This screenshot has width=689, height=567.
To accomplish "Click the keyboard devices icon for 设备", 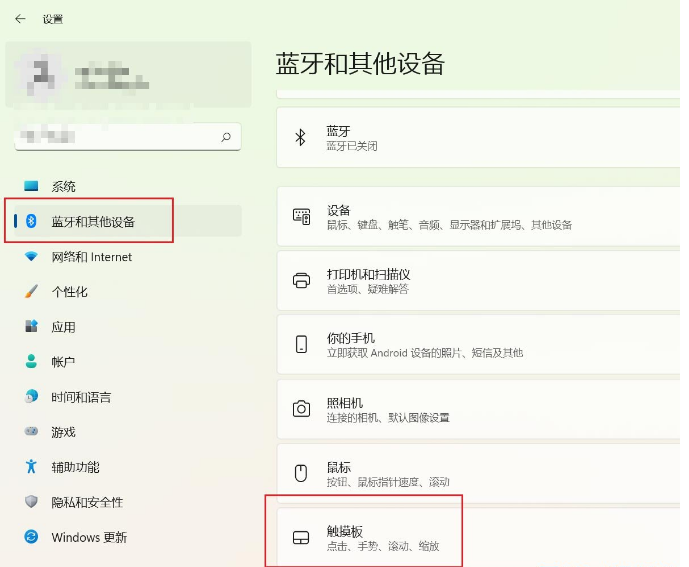I will point(301,217).
